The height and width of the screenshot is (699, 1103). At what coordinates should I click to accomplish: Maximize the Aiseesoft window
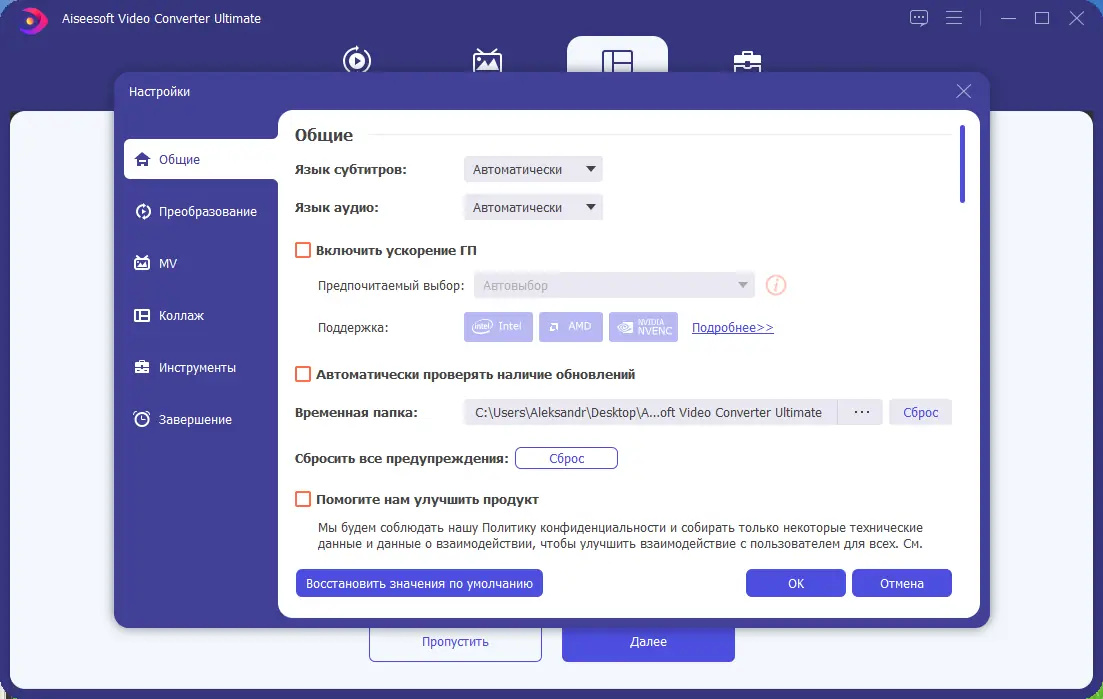1042,19
